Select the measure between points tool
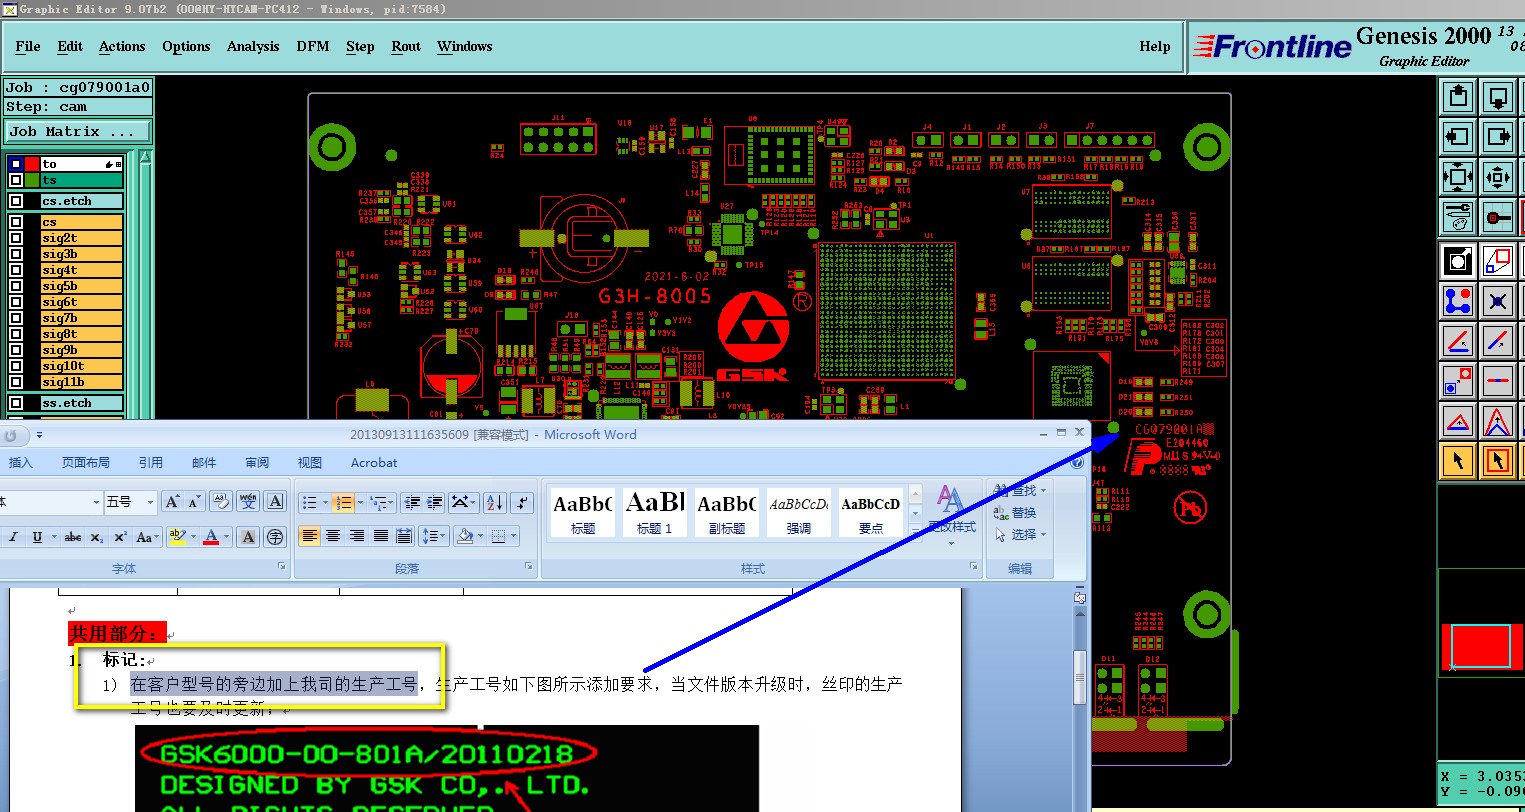The height and width of the screenshot is (812, 1525). click(1458, 380)
